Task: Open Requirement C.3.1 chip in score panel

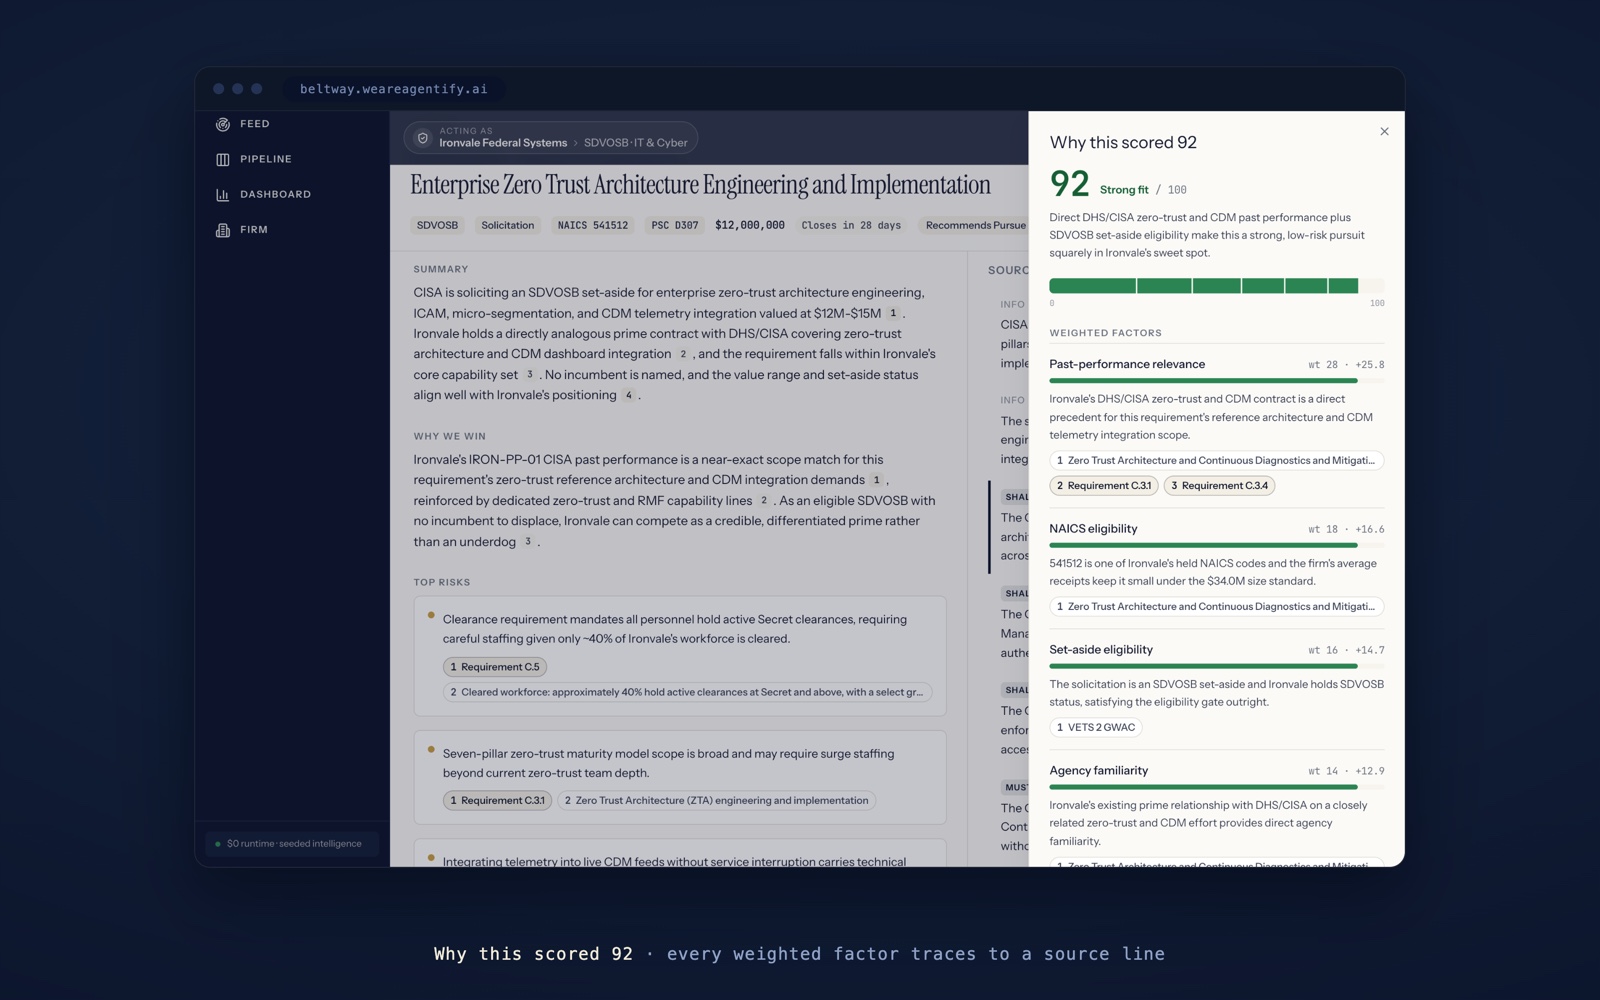Action: point(1104,486)
